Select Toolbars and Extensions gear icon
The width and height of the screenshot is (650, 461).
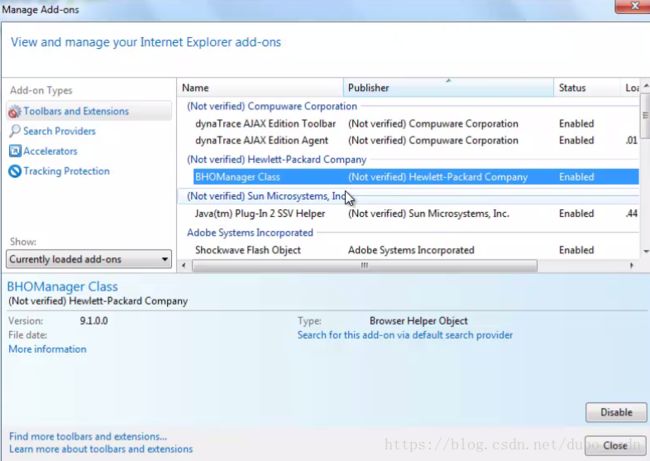15,111
